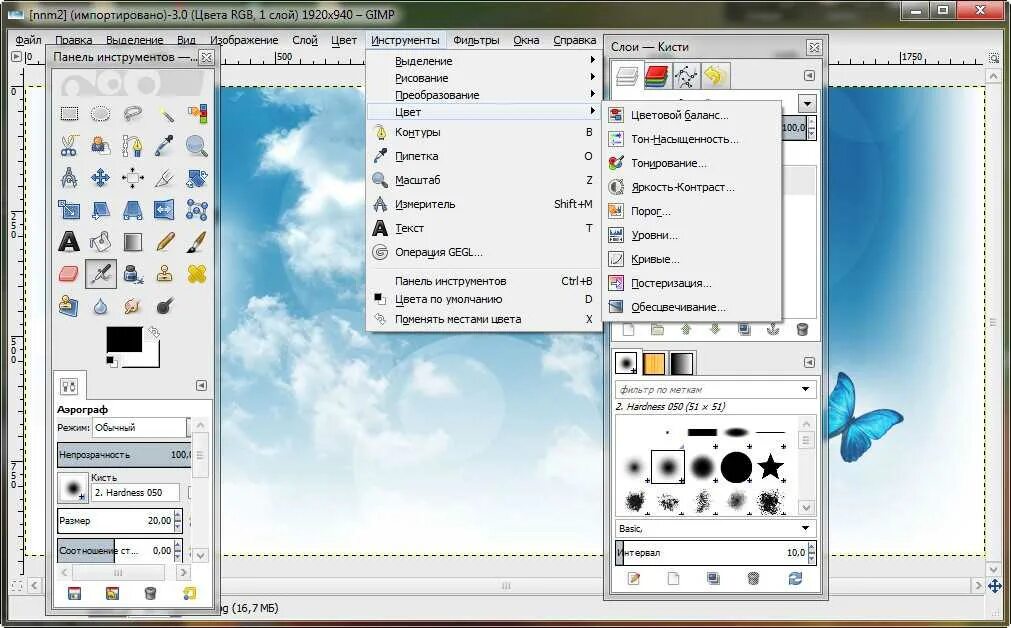Open the Фильтры menu
Viewport: 1011px width, 628px height.
point(476,40)
